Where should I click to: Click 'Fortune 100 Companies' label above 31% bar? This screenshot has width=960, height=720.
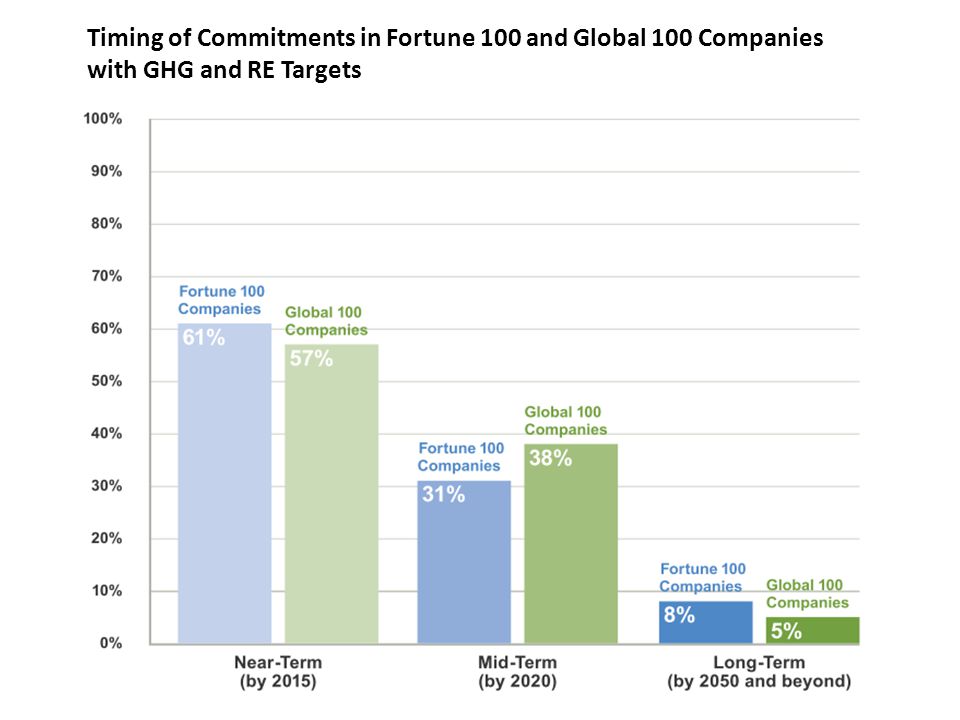pos(460,457)
